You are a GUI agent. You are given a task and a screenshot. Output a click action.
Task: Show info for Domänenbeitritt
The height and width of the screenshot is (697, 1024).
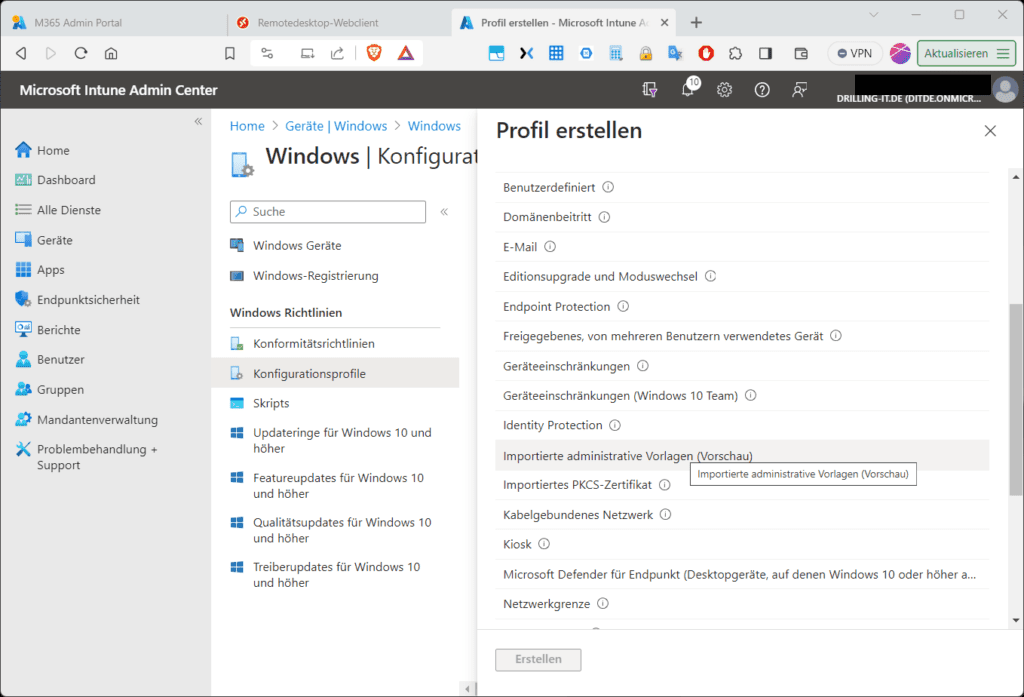pos(604,217)
